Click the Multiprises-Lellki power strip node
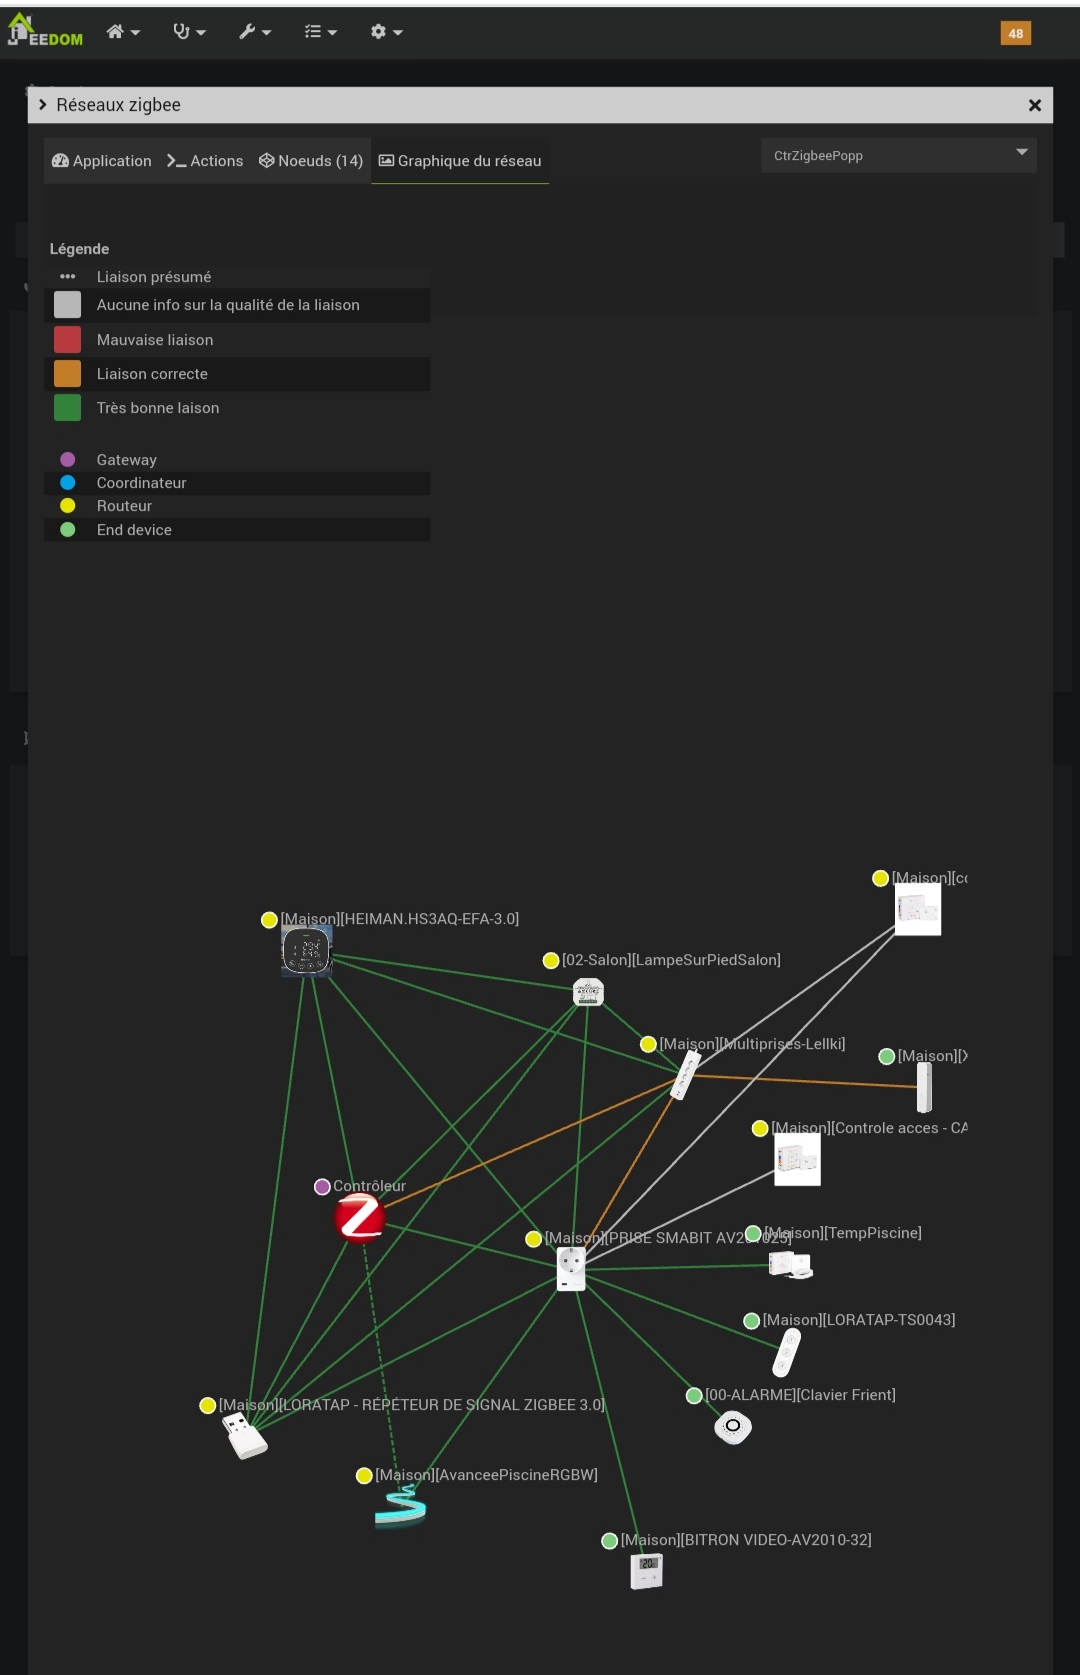The width and height of the screenshot is (1080, 1675). click(x=686, y=1075)
